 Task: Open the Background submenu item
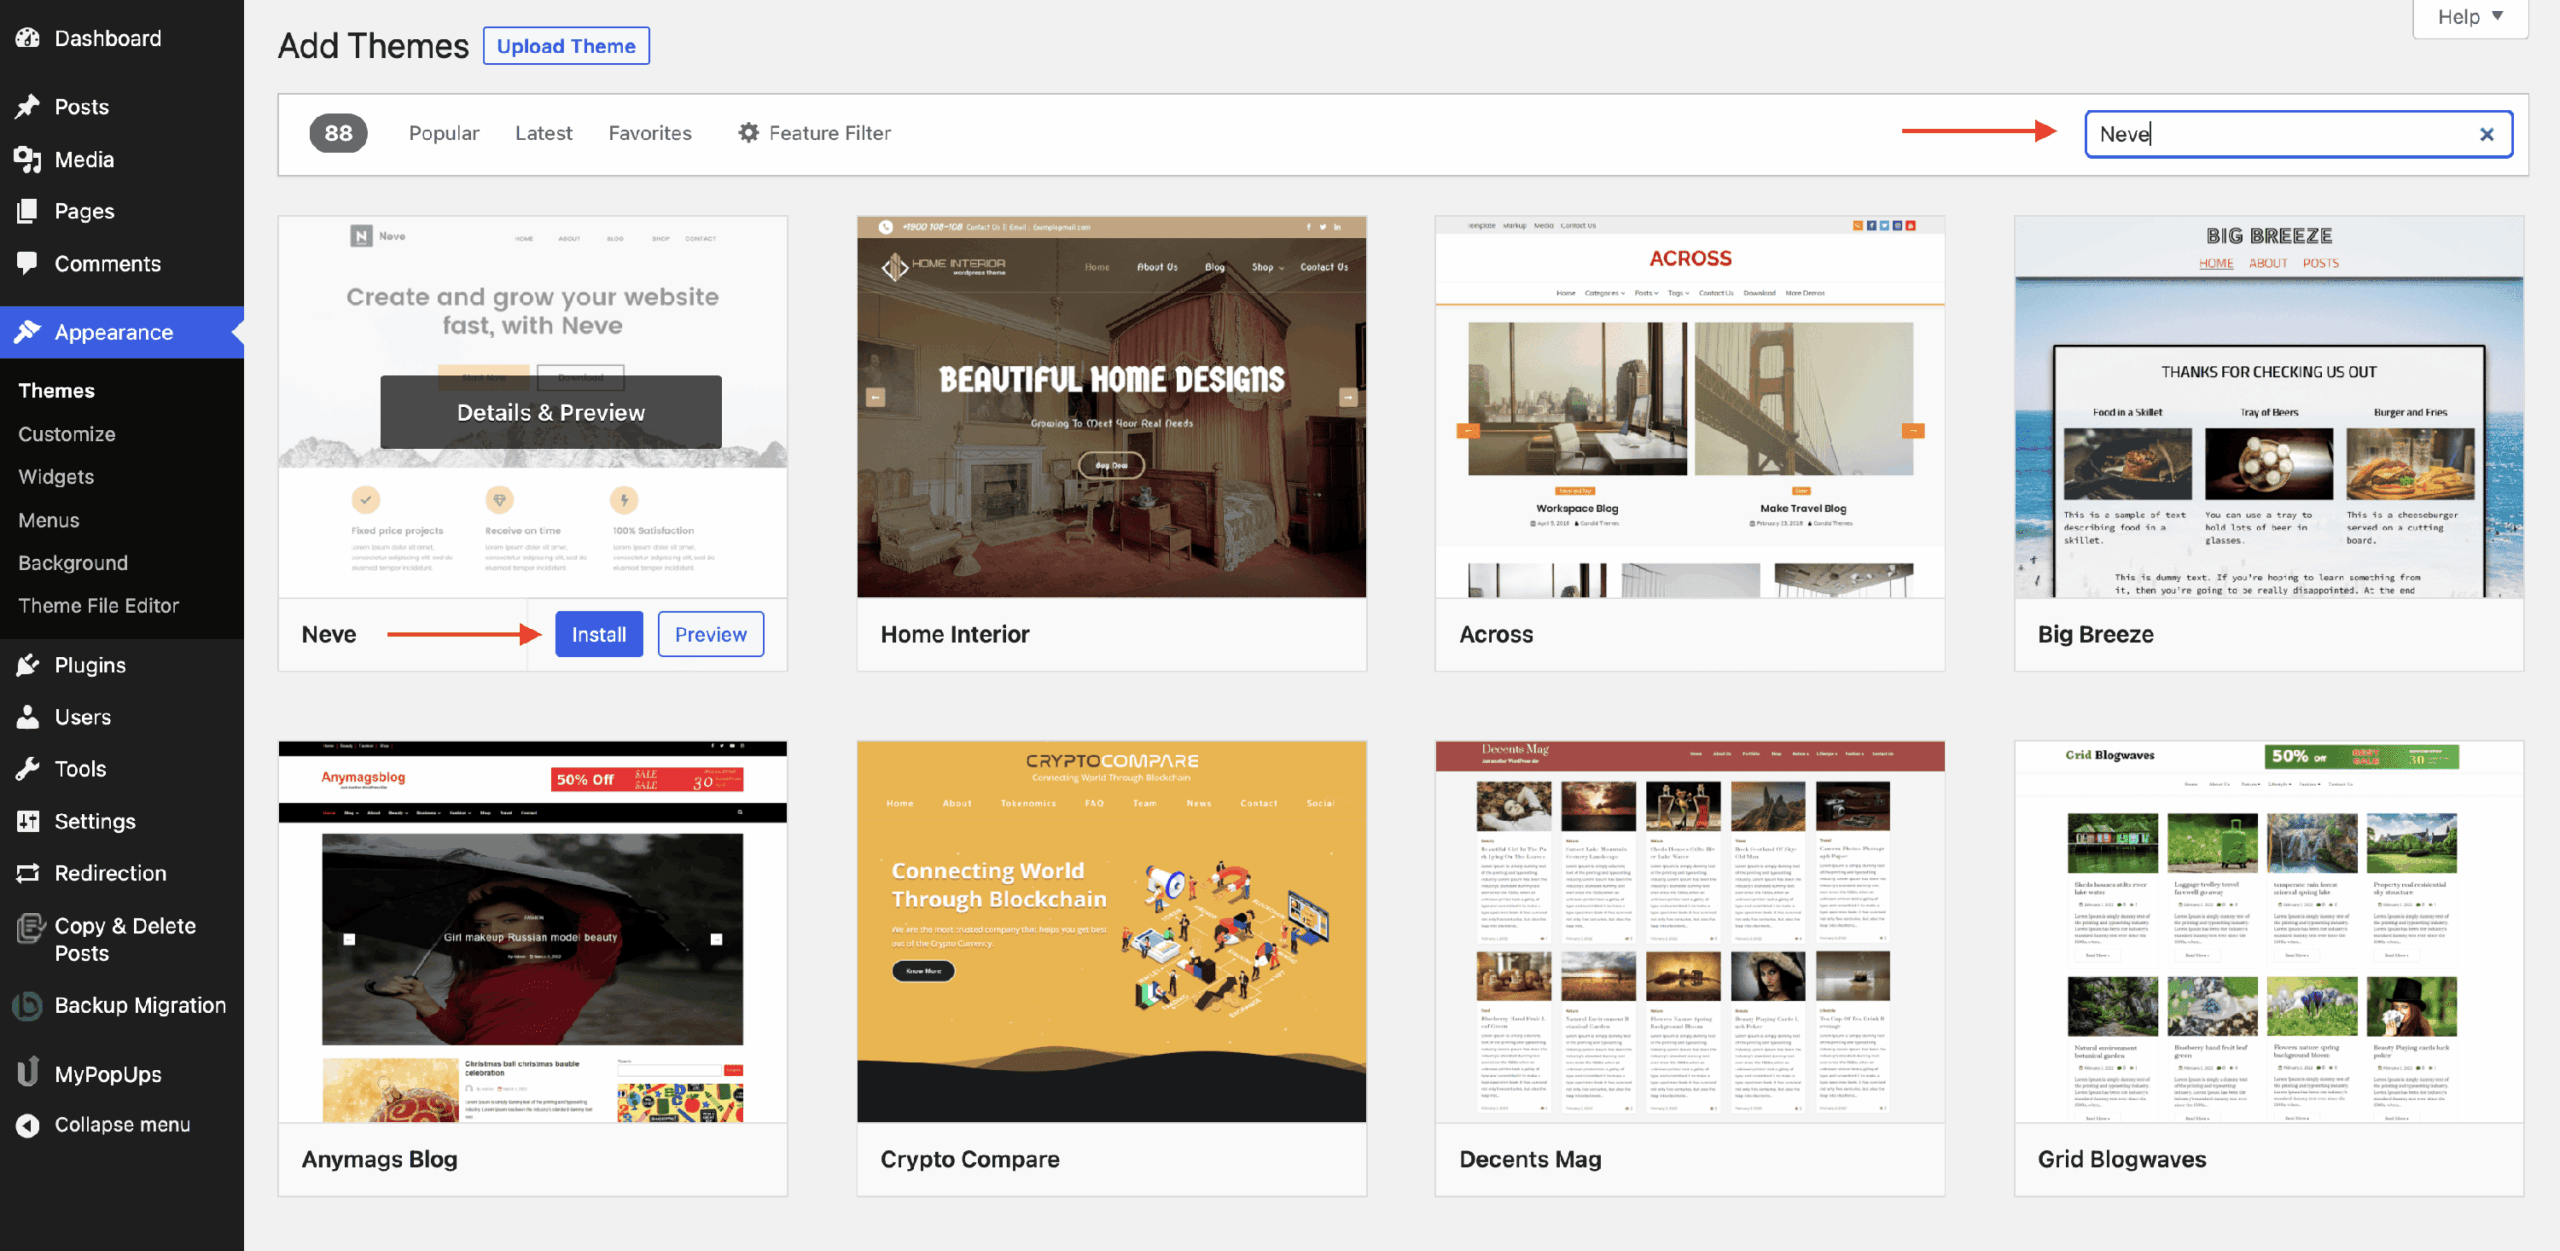coord(73,563)
